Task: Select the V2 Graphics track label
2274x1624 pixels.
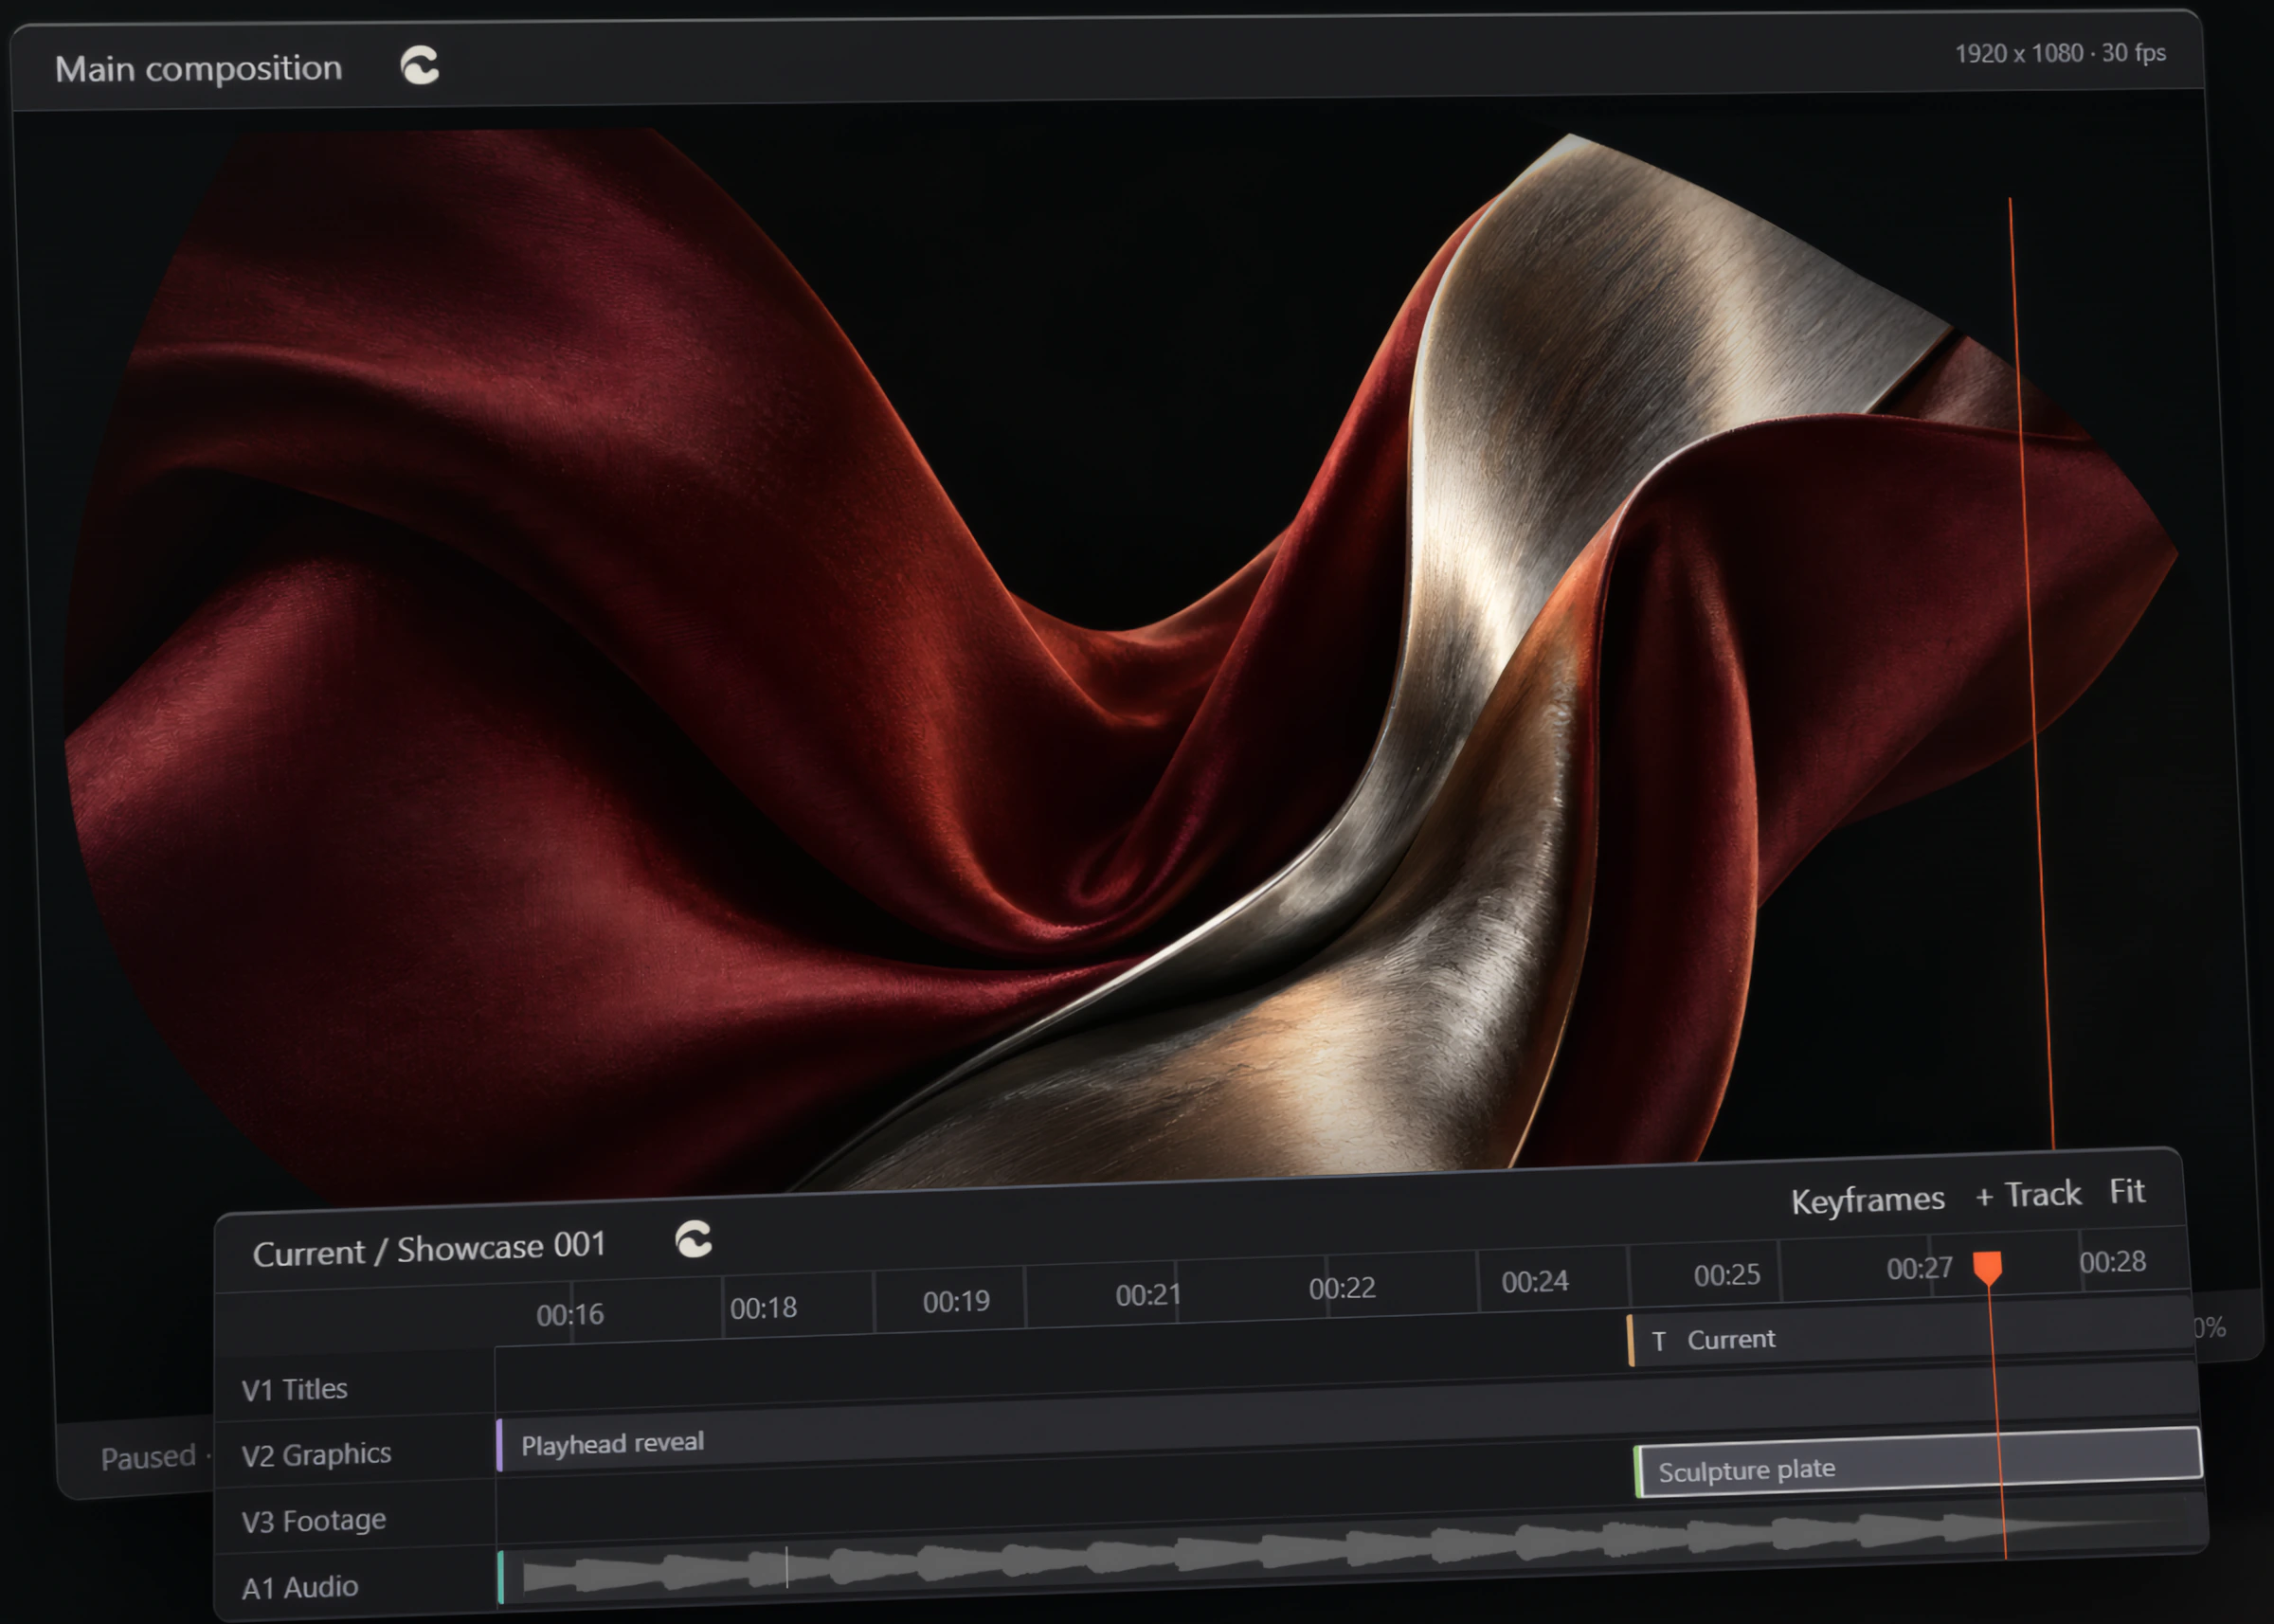Action: (x=316, y=1454)
